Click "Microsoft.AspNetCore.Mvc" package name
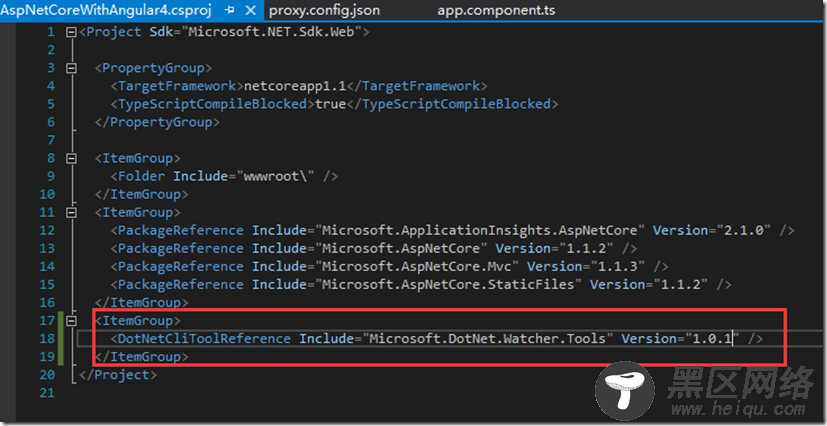827x426 pixels. 417,266
